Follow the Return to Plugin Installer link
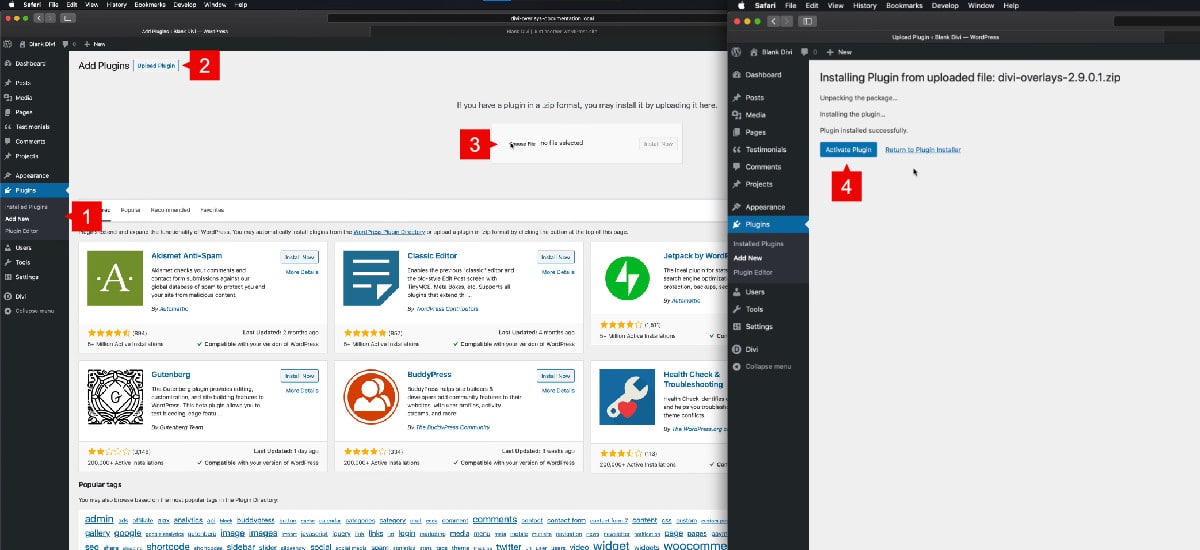The width and height of the screenshot is (1200, 550). pos(923,150)
